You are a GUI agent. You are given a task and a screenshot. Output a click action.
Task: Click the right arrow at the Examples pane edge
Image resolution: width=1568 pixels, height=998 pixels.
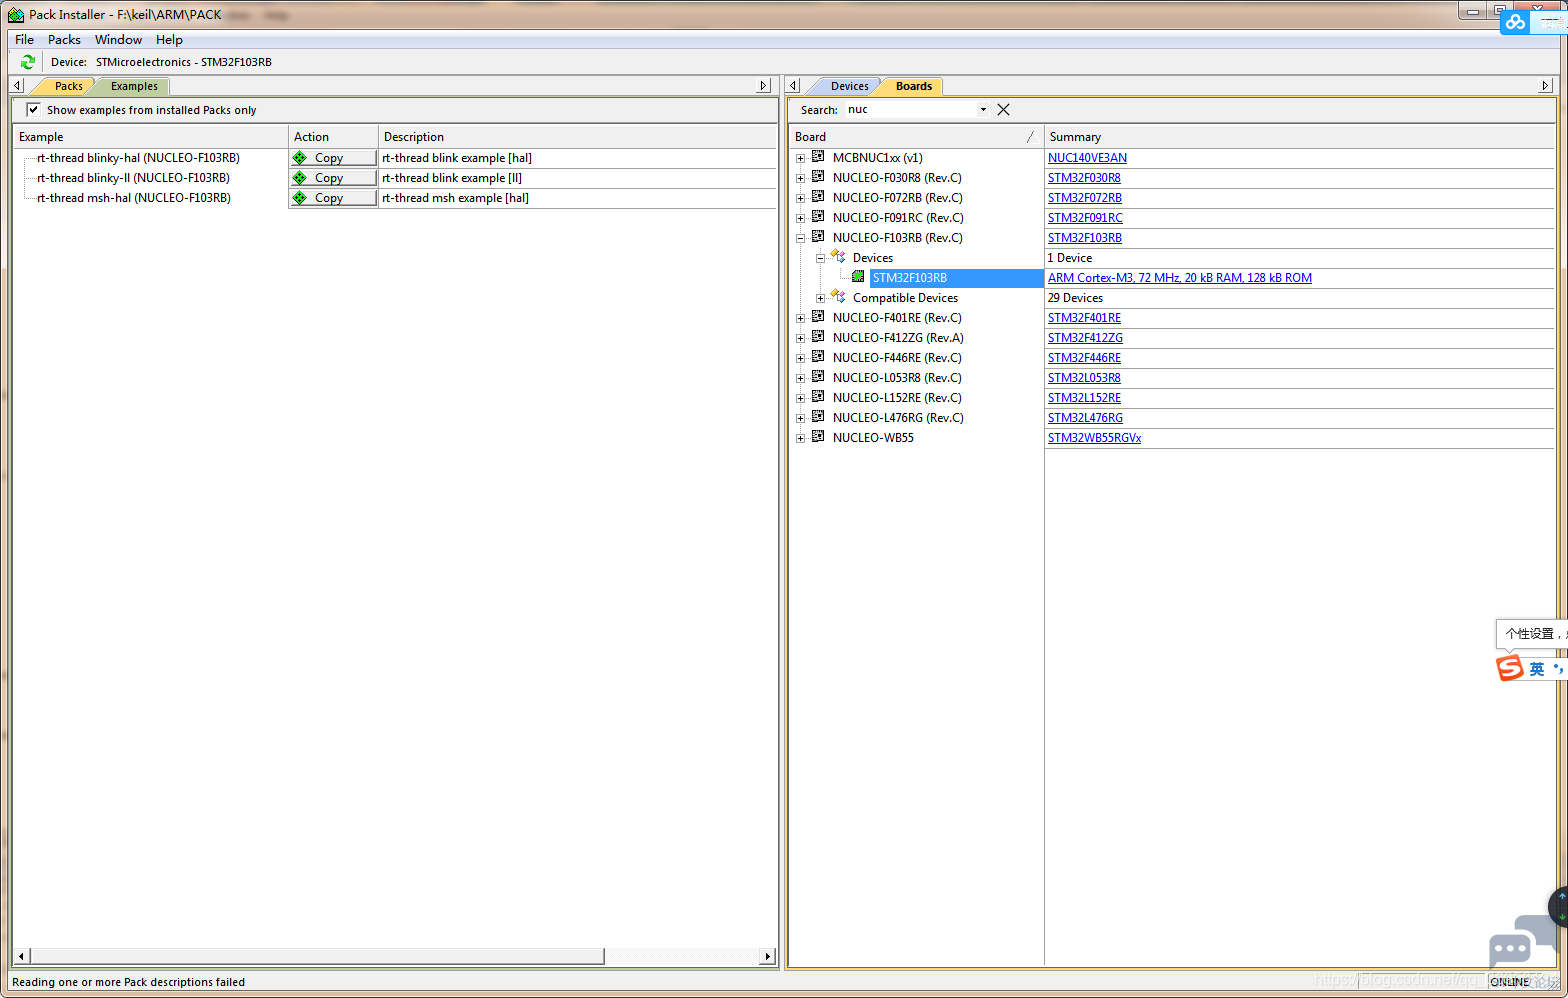764,86
